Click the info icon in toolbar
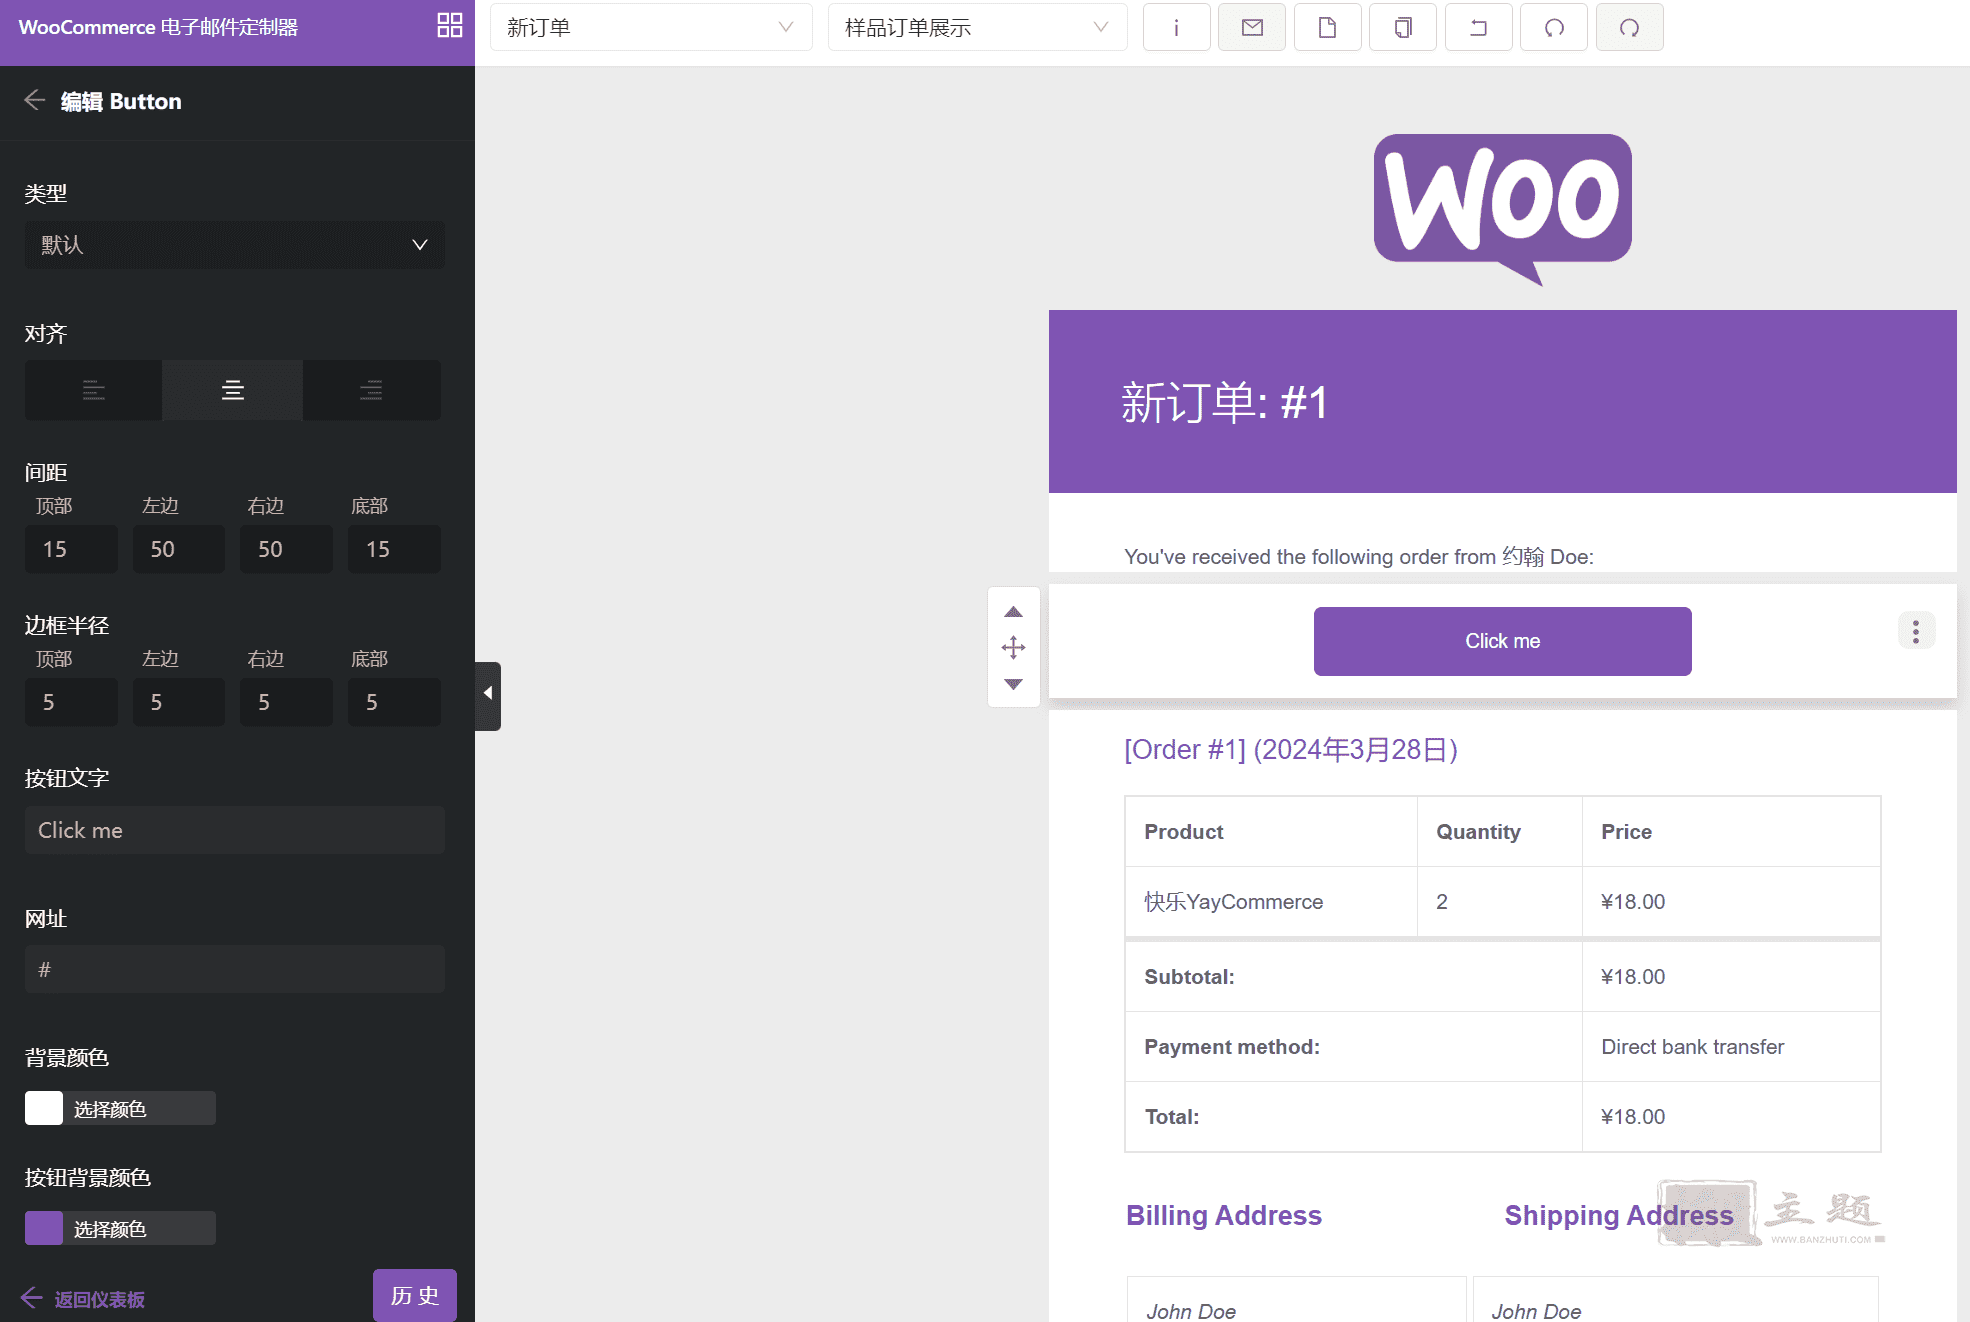Screen dimensions: 1970x1322 click(x=1176, y=27)
